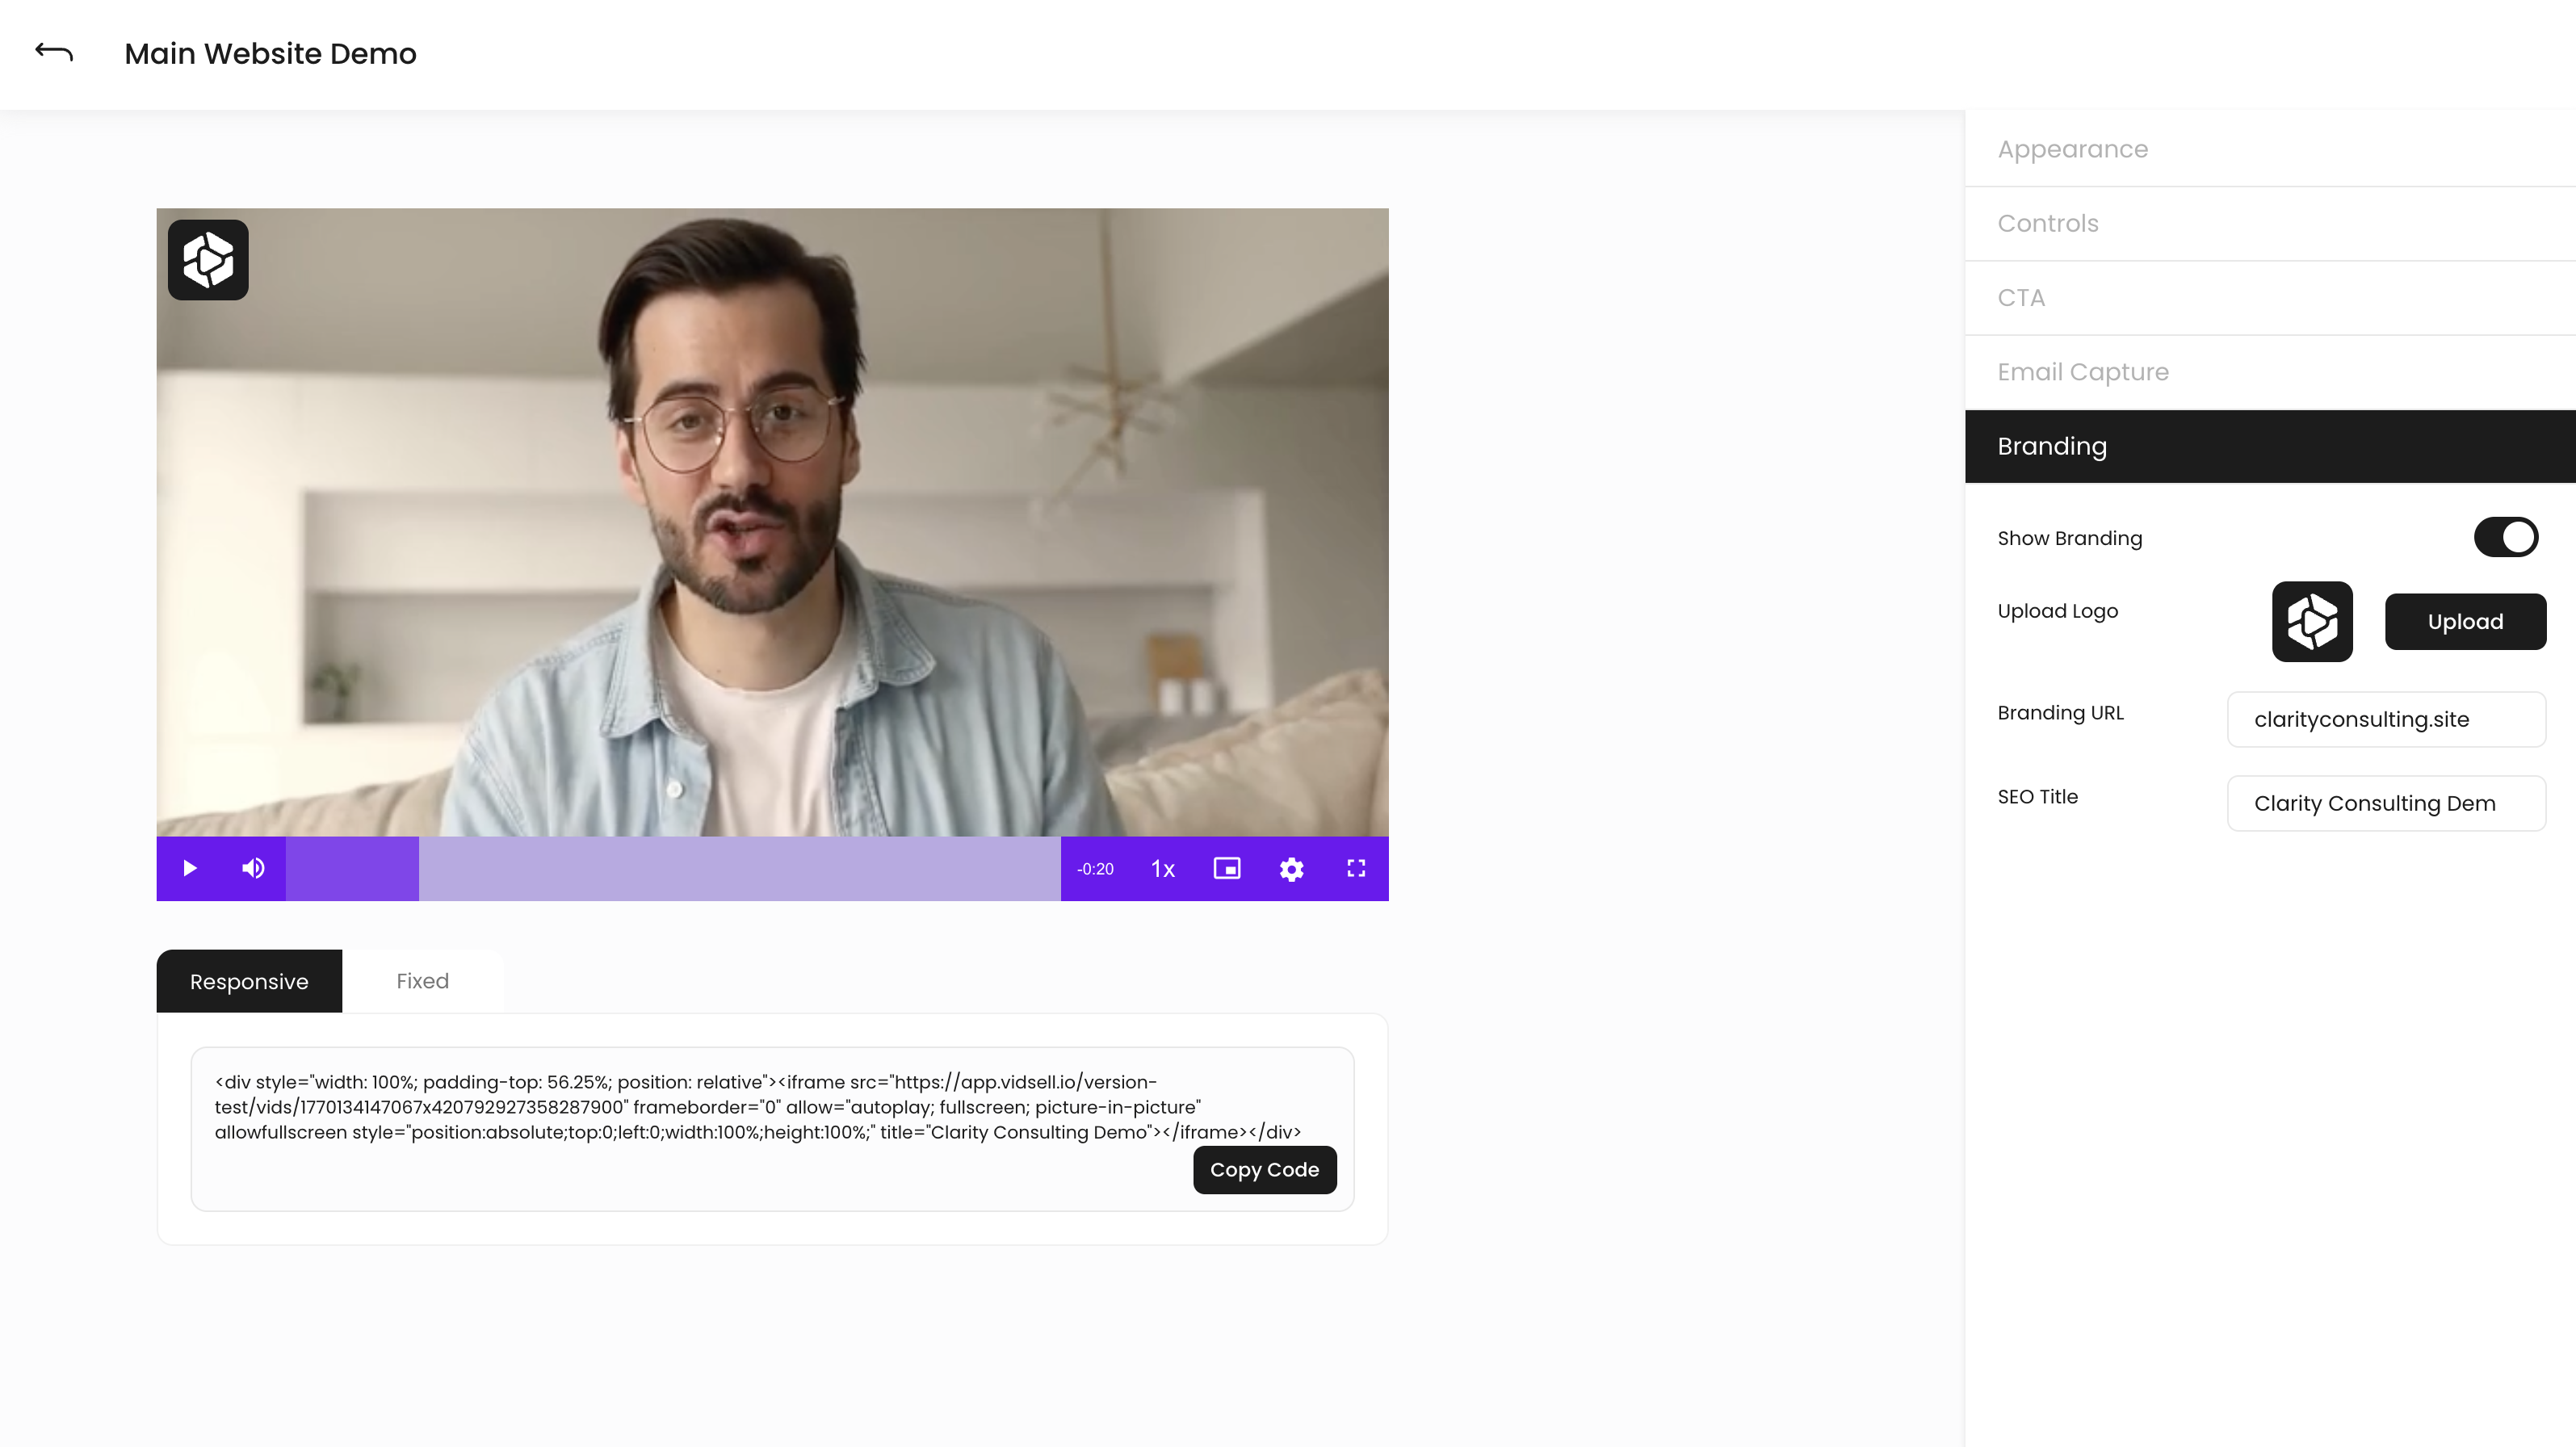Viewport: 2576px width, 1447px height.
Task: Click the video progress bar
Action: pos(740,868)
